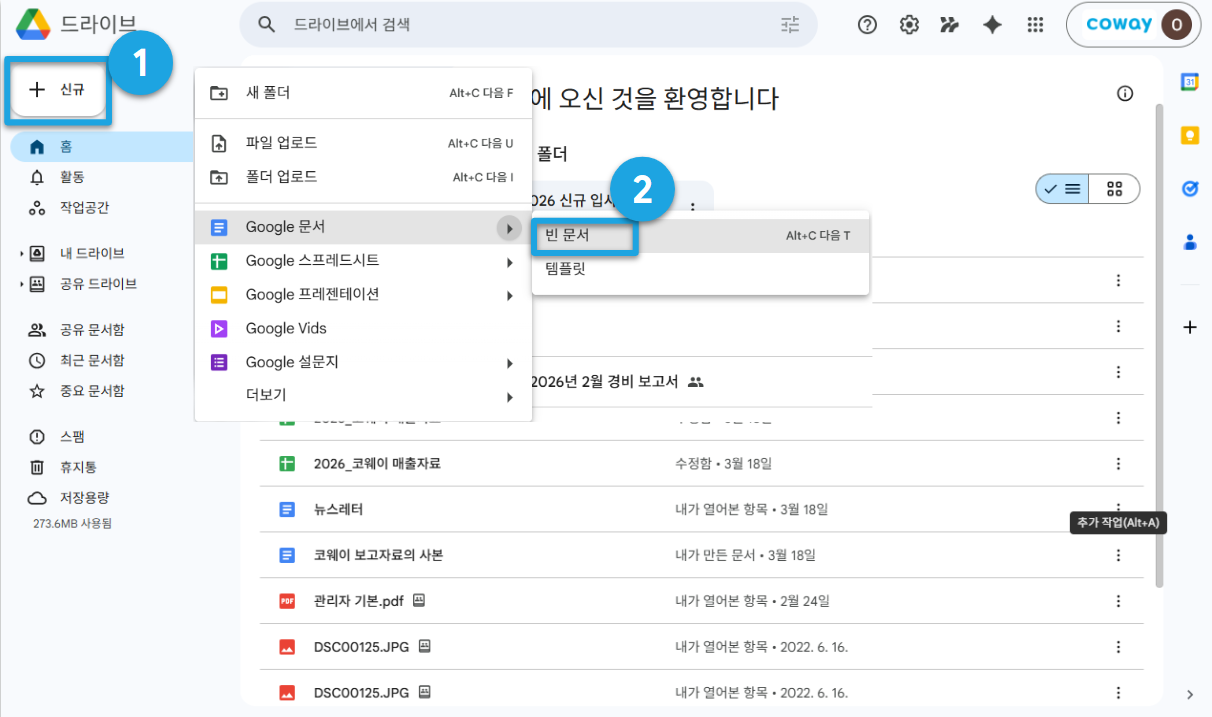Image resolution: width=1212 pixels, height=717 pixels.
Task: Open Google Tasks in the side panel
Action: click(x=1190, y=188)
